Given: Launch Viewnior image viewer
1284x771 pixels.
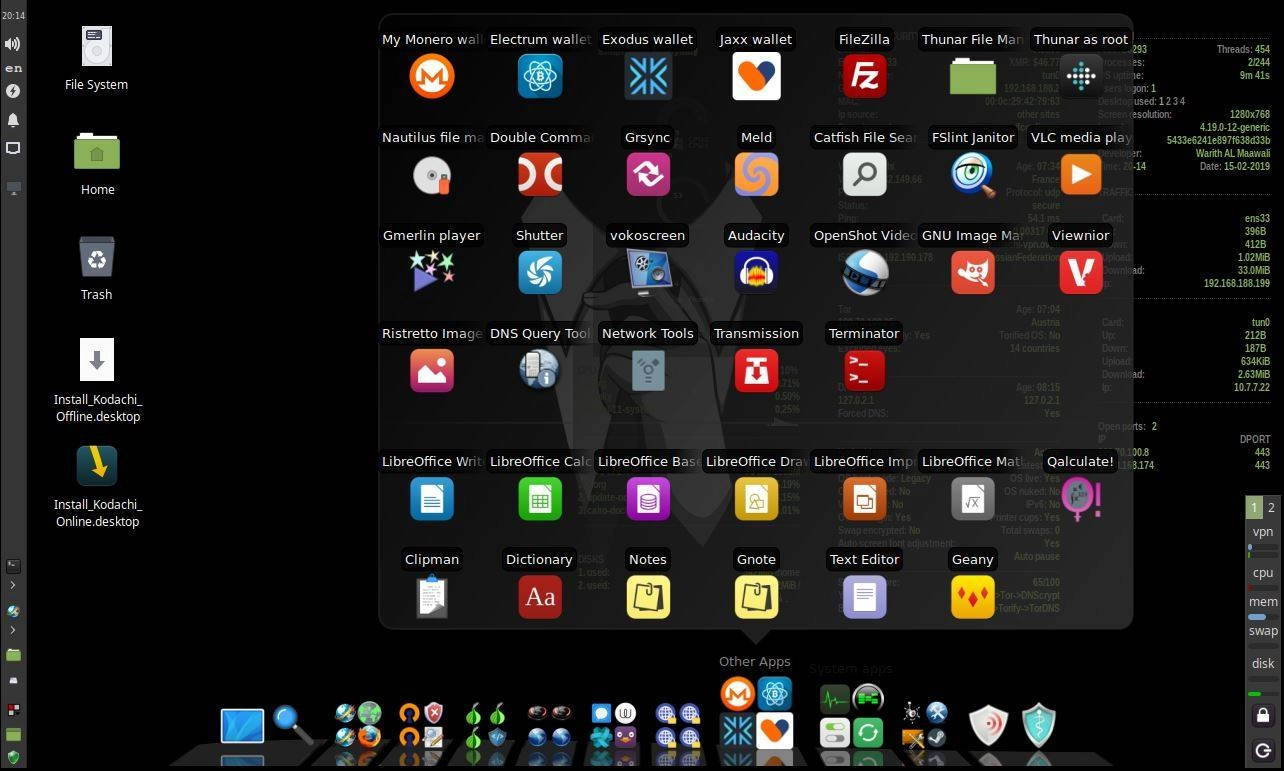Looking at the screenshot, I should 1080,272.
